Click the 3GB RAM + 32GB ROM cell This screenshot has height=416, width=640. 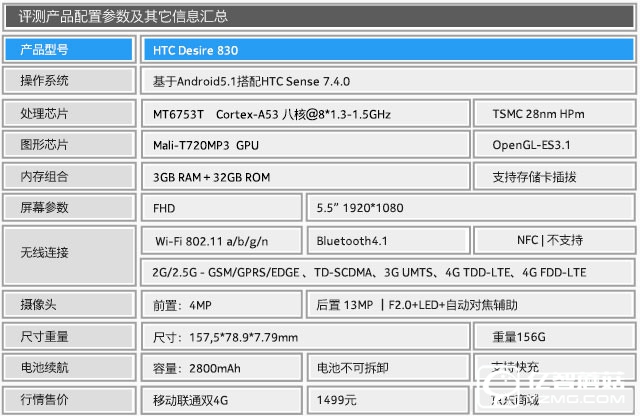point(304,177)
